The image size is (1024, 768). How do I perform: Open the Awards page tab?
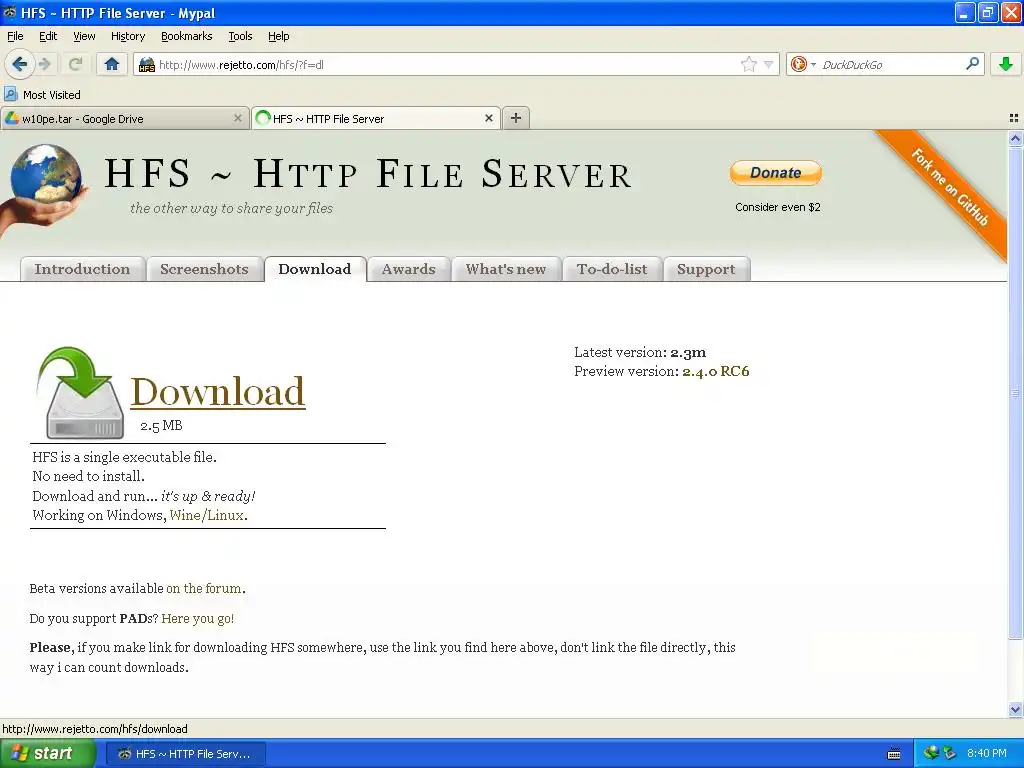click(x=409, y=269)
